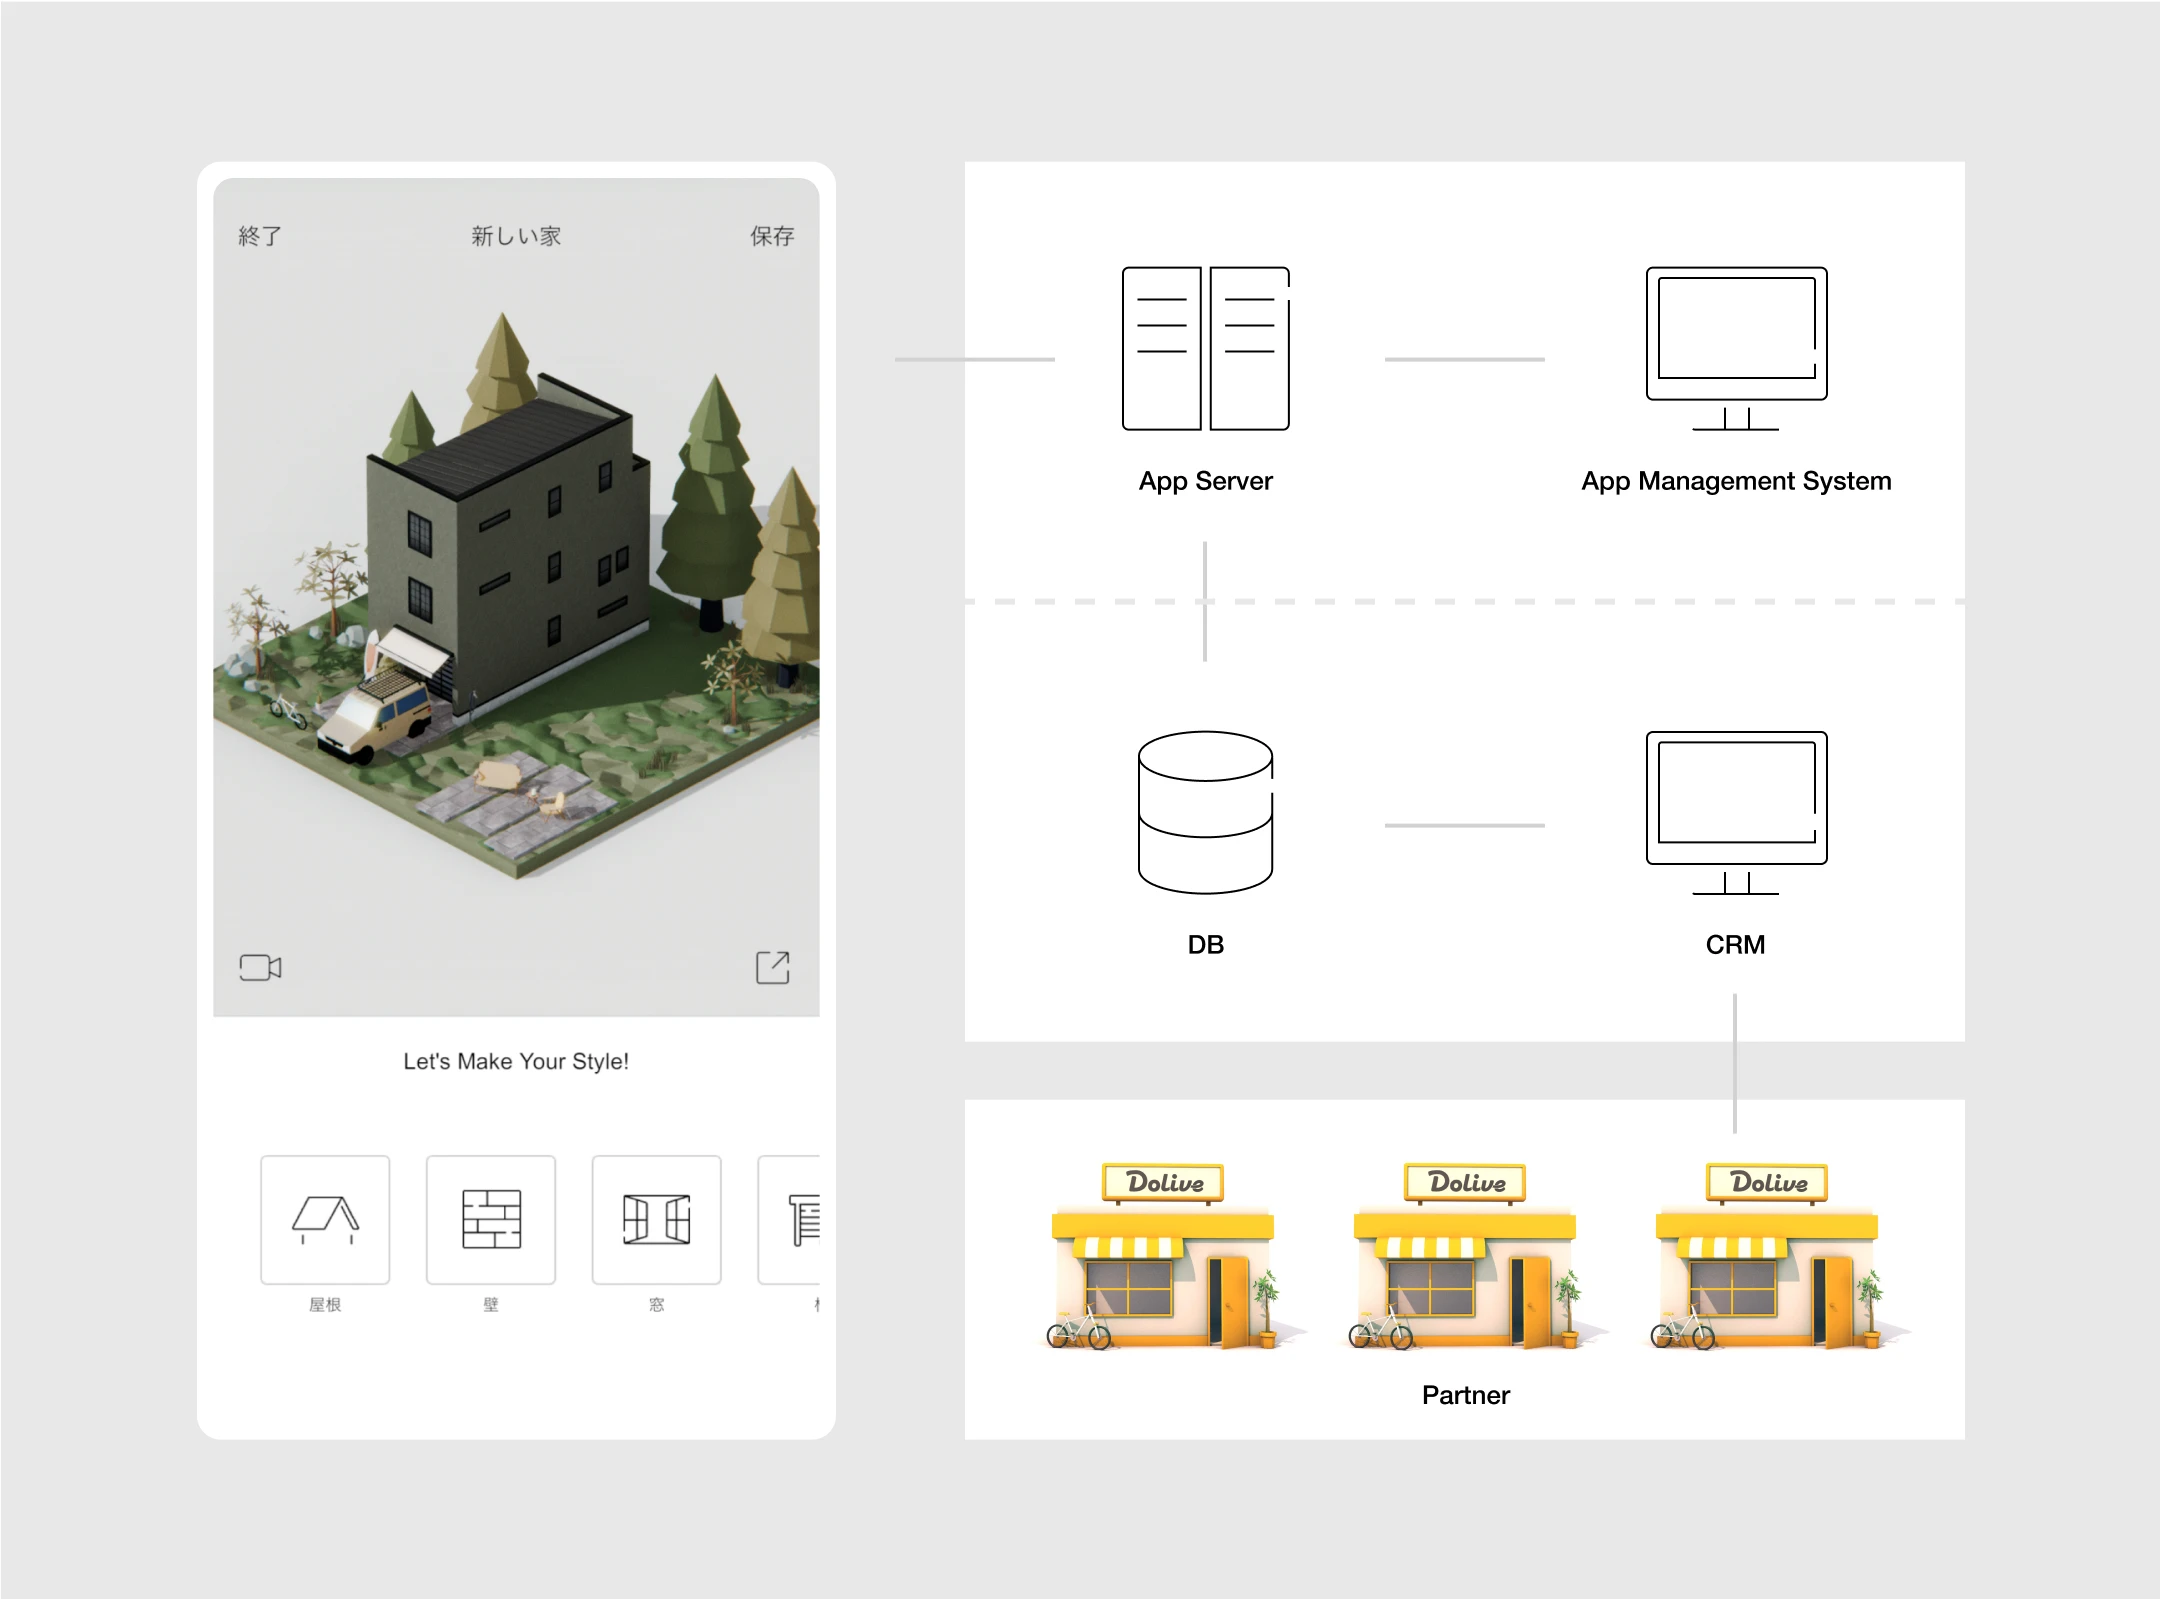Viewport: 2160px width, 1599px height.
Task: Select the roof (屋根) icon tile
Action: tap(325, 1219)
